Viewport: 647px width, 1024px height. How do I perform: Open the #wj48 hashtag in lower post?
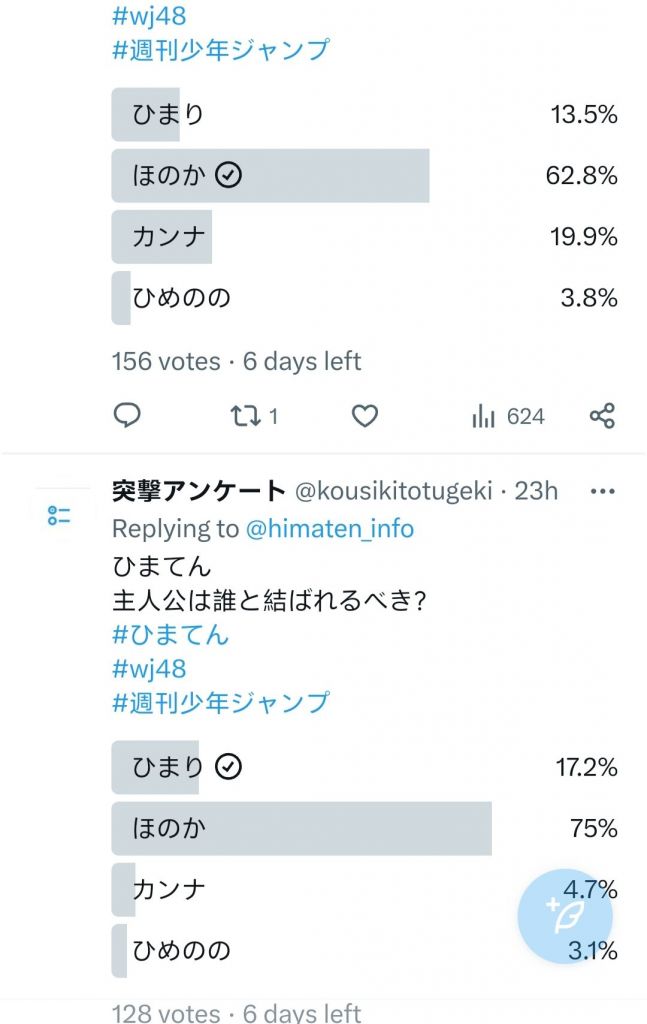pos(149,668)
